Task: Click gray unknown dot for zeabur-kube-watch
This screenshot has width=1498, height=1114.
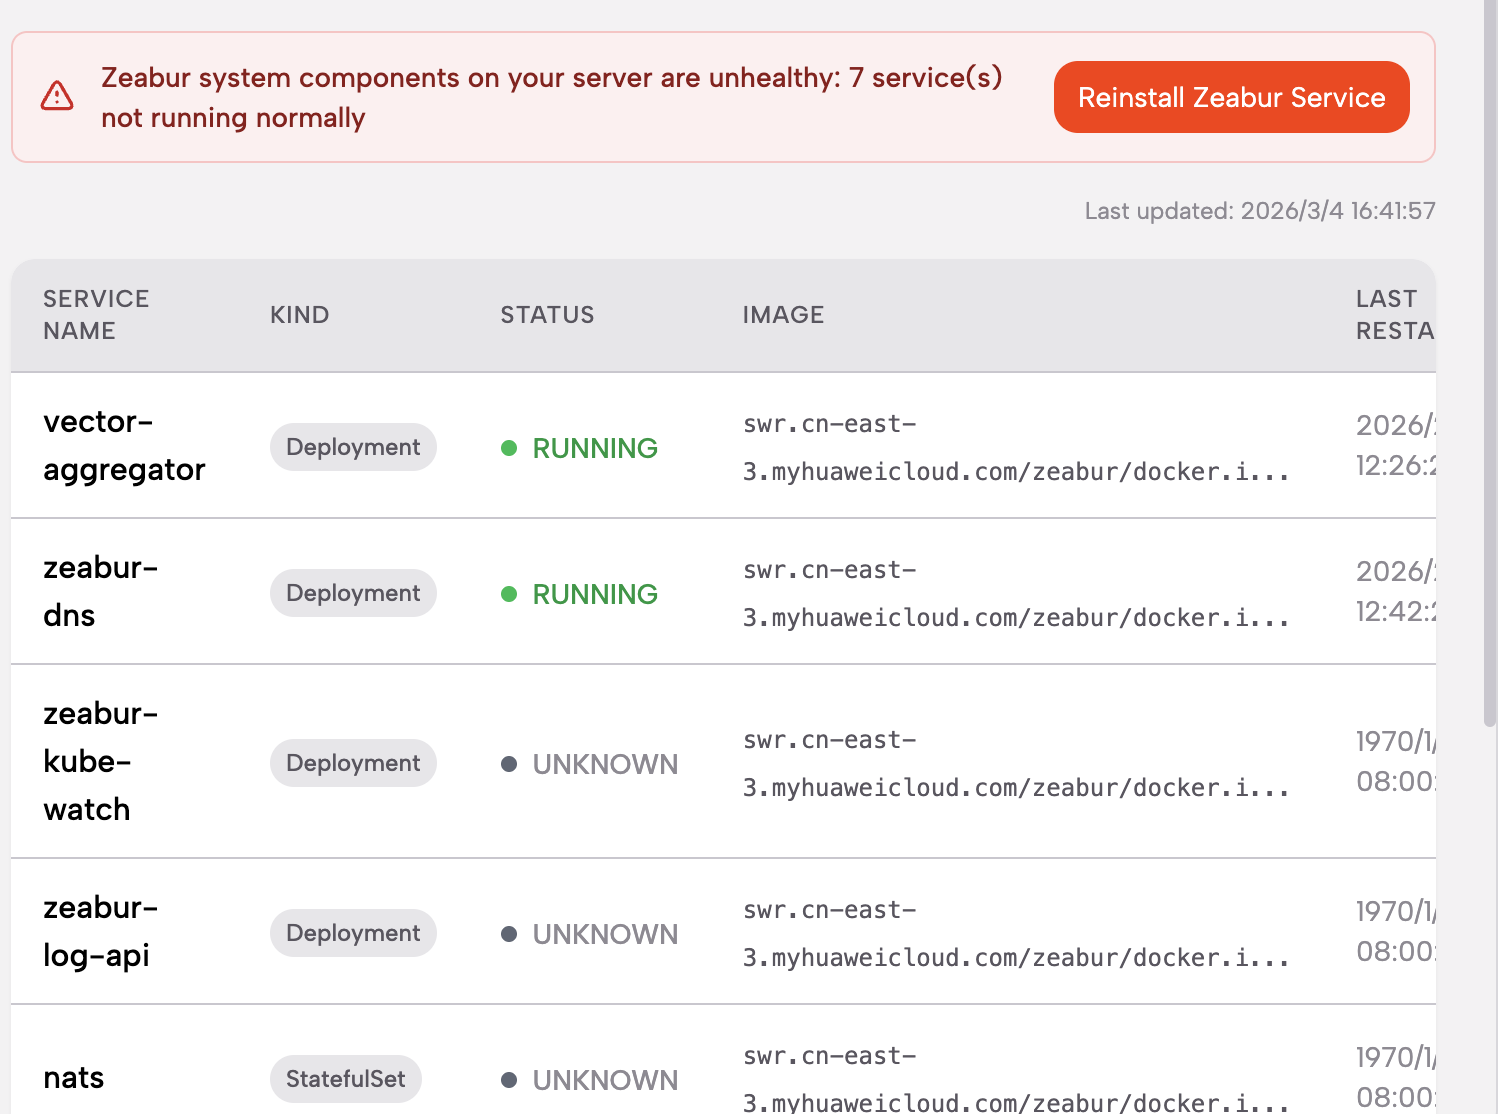Action: click(509, 764)
